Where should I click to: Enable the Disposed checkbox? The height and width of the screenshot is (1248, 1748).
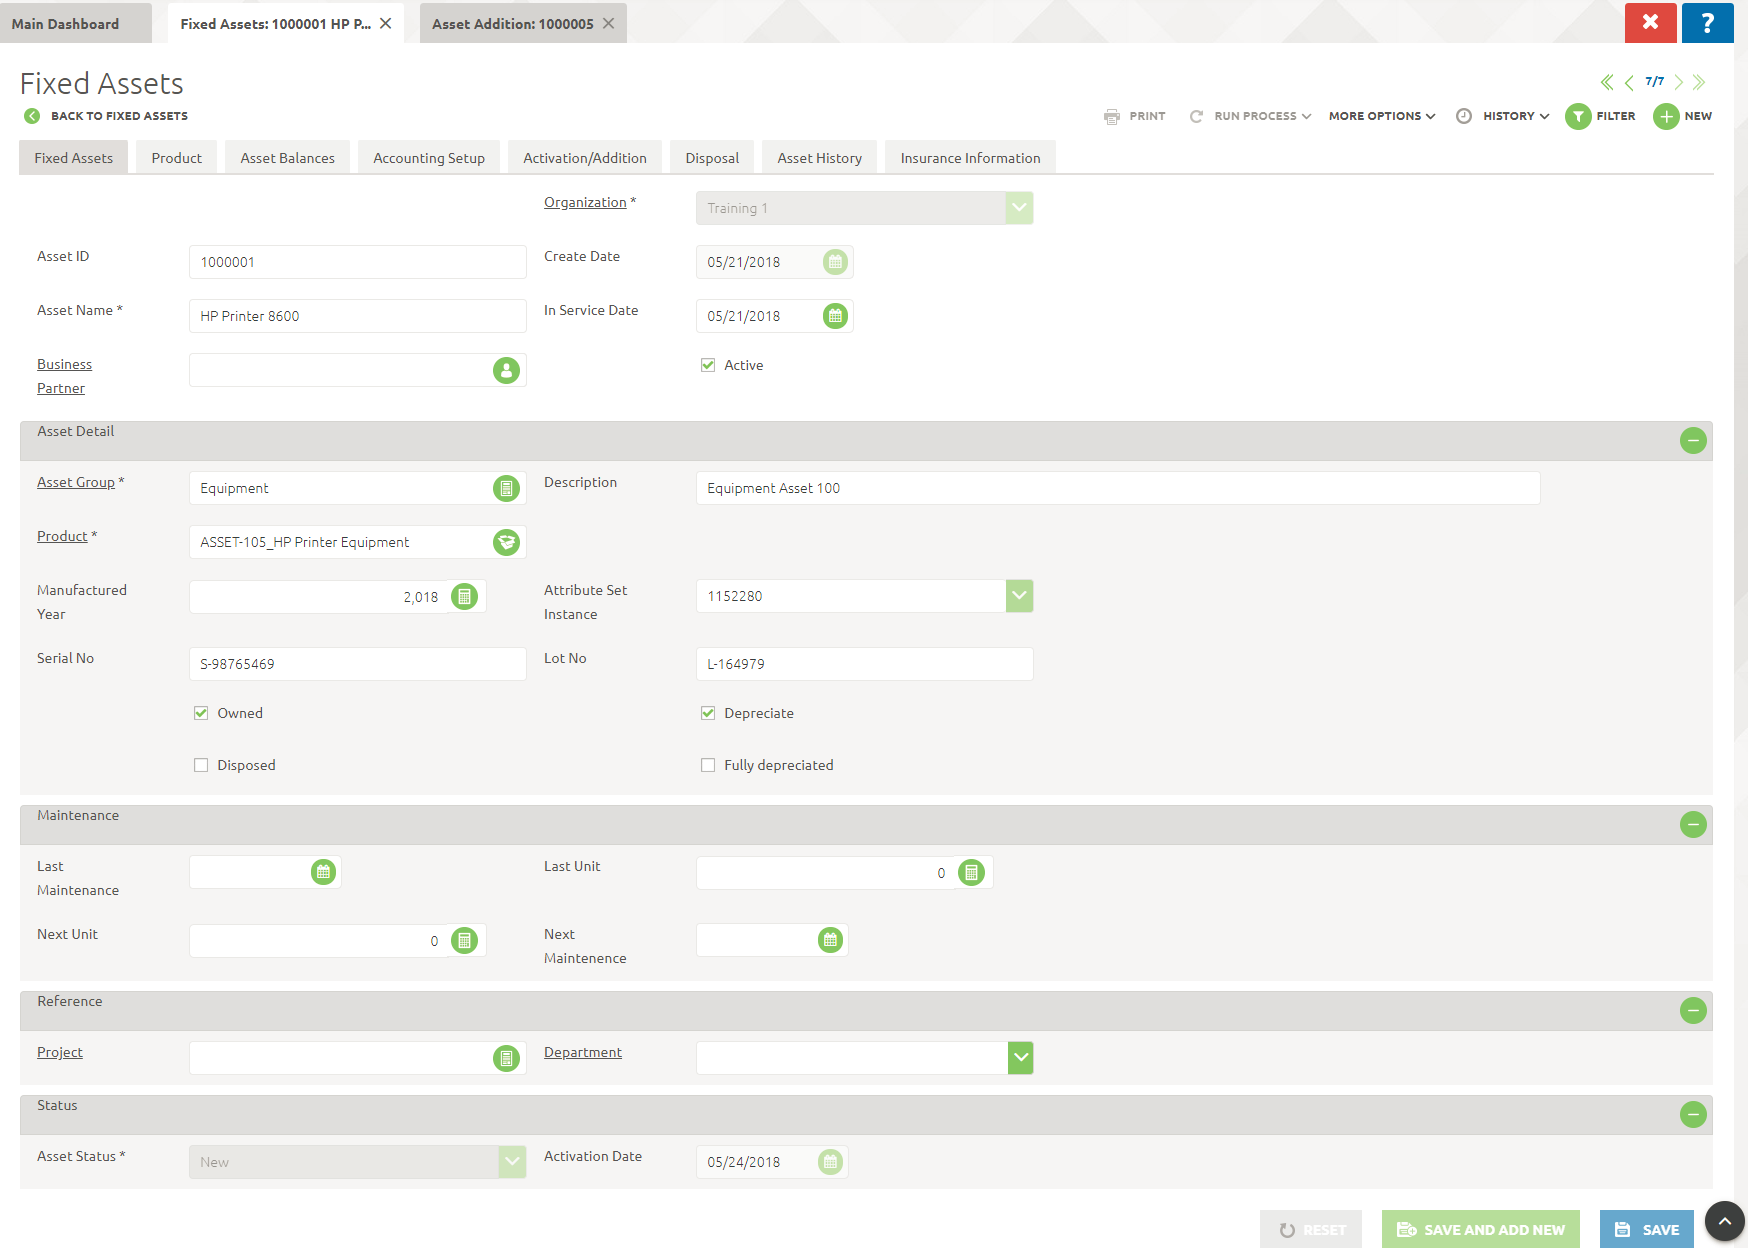(201, 765)
